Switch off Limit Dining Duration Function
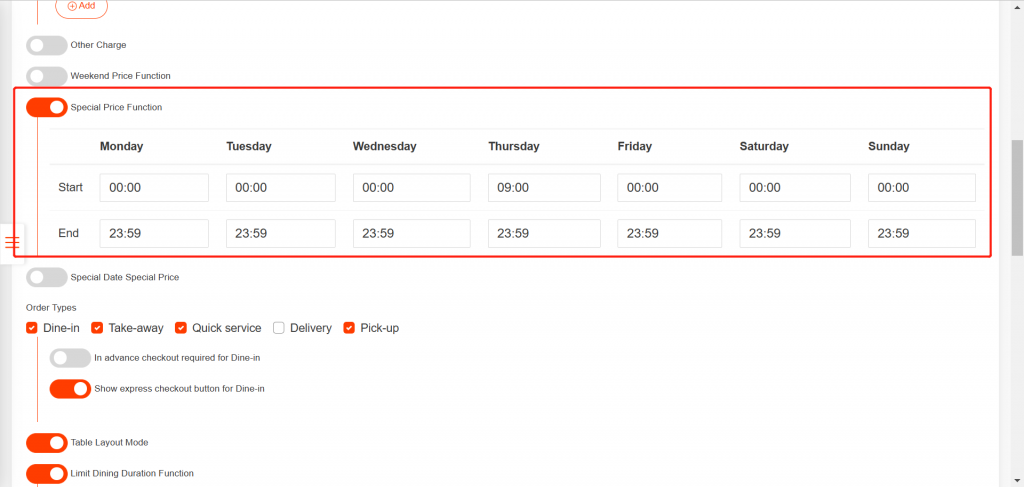This screenshot has width=1024, height=487. tap(47, 473)
